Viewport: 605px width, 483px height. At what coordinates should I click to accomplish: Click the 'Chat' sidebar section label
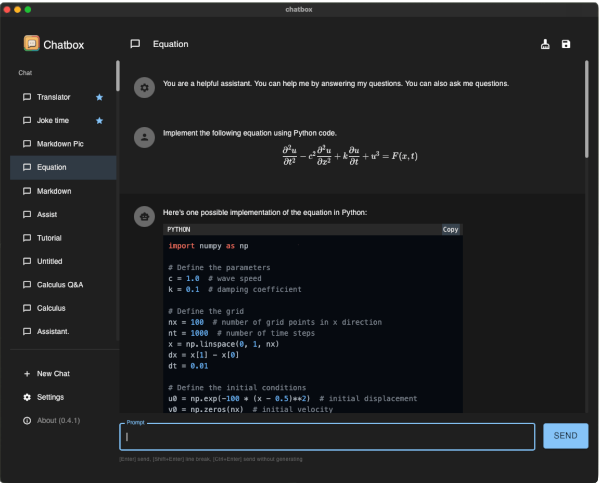coord(25,73)
